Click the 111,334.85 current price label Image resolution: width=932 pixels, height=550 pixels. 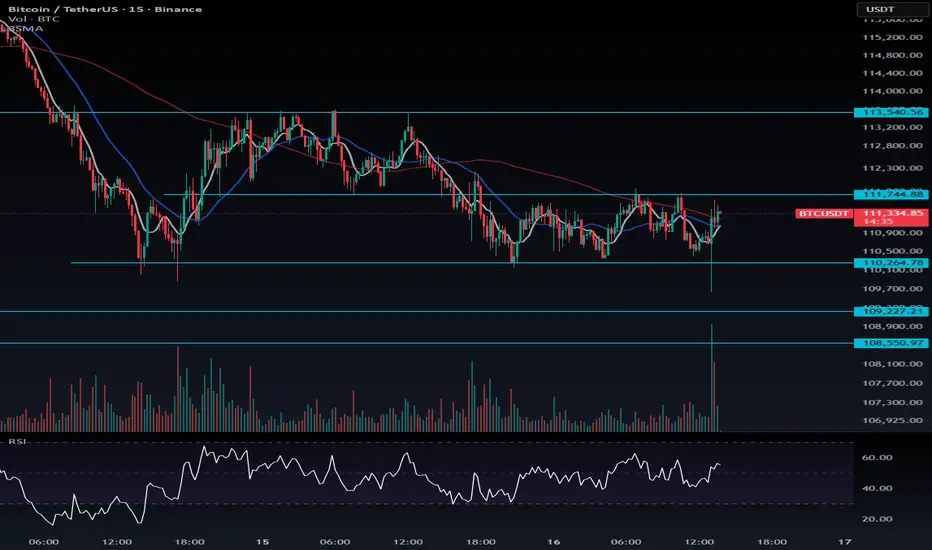click(890, 213)
